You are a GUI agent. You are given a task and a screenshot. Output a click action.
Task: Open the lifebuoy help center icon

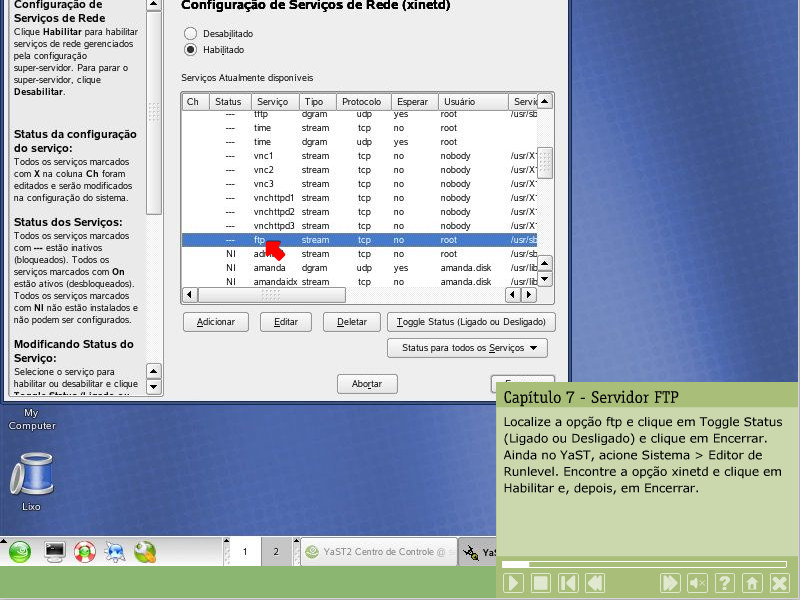point(84,551)
